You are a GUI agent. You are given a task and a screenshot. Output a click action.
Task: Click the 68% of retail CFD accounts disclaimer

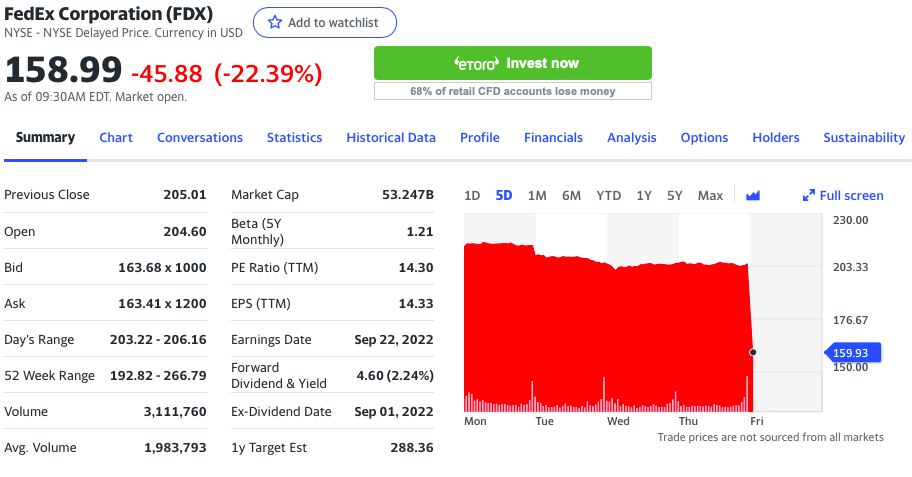512,91
